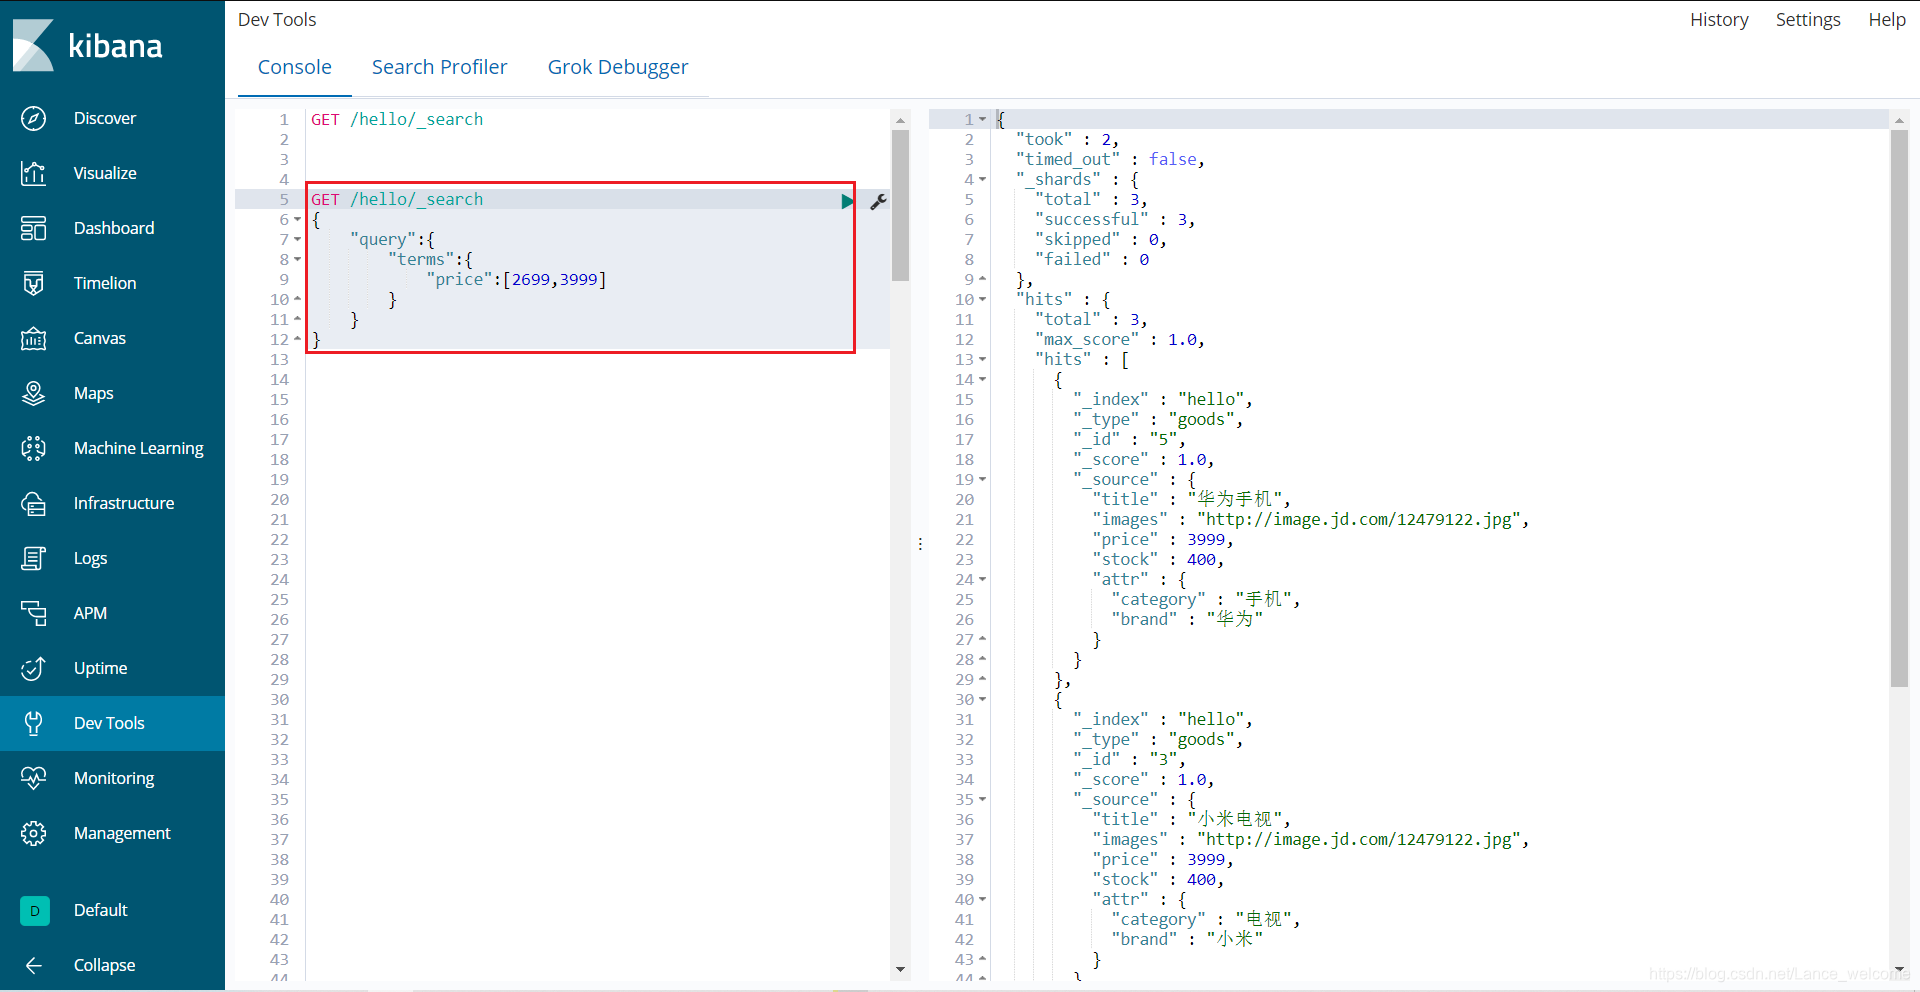
Task: Go to Visualize label in sidebar
Action: [105, 173]
